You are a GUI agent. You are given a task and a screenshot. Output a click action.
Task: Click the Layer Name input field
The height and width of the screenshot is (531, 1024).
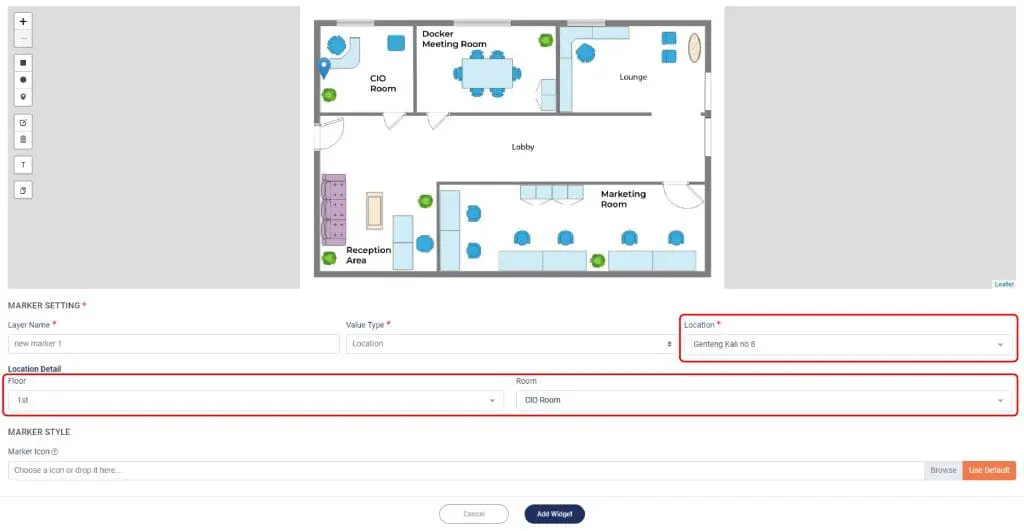pos(173,344)
